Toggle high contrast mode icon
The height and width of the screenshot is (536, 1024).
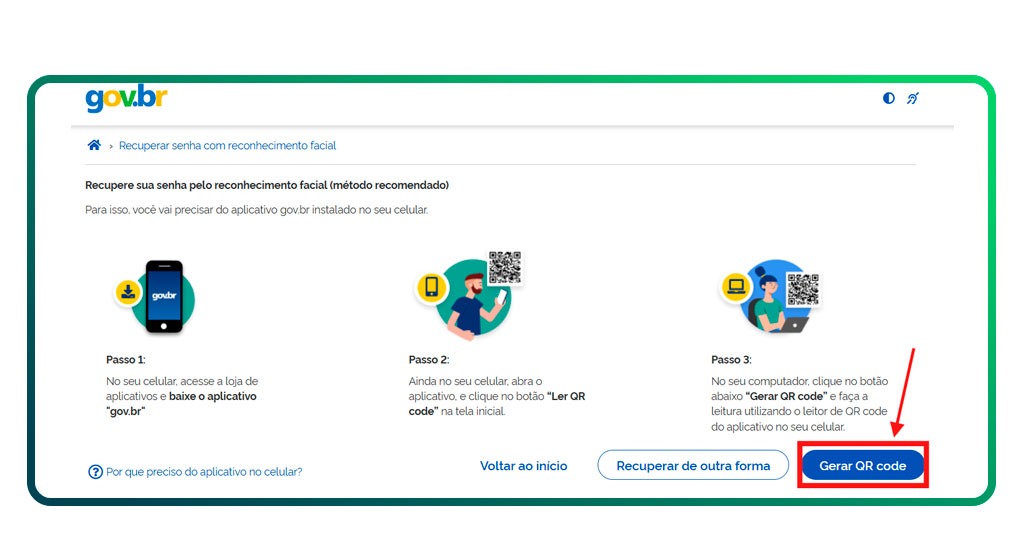point(889,98)
